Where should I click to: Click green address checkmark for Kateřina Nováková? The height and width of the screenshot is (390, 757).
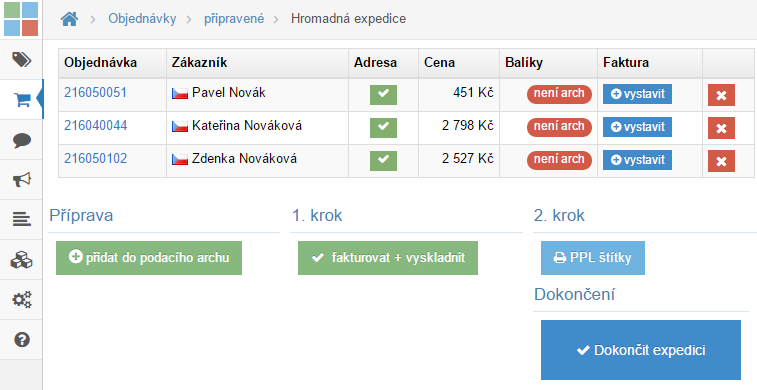point(383,127)
